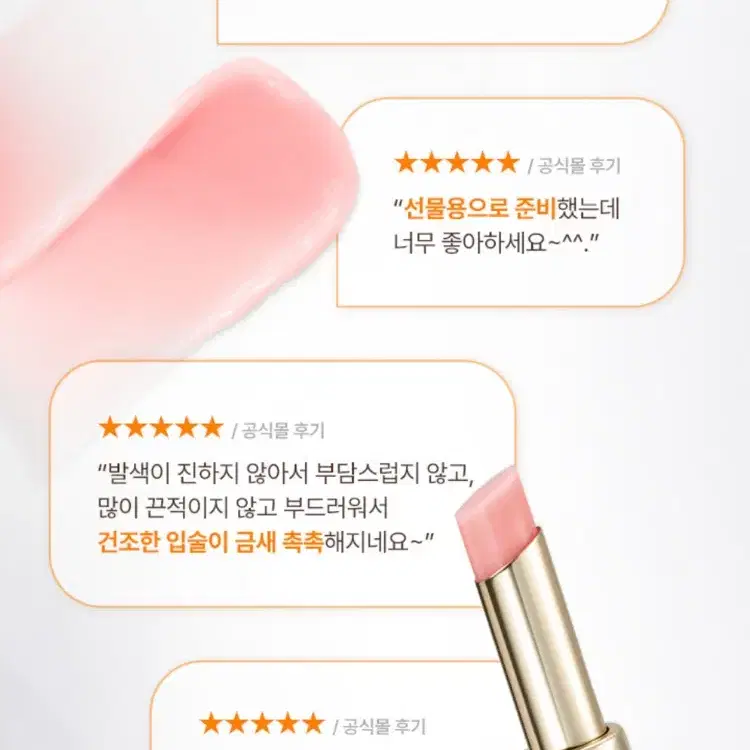The image size is (750, 750).
Task: Click highlighted text '건조한 입술이 금새 촉촉'
Action: (x=210, y=543)
